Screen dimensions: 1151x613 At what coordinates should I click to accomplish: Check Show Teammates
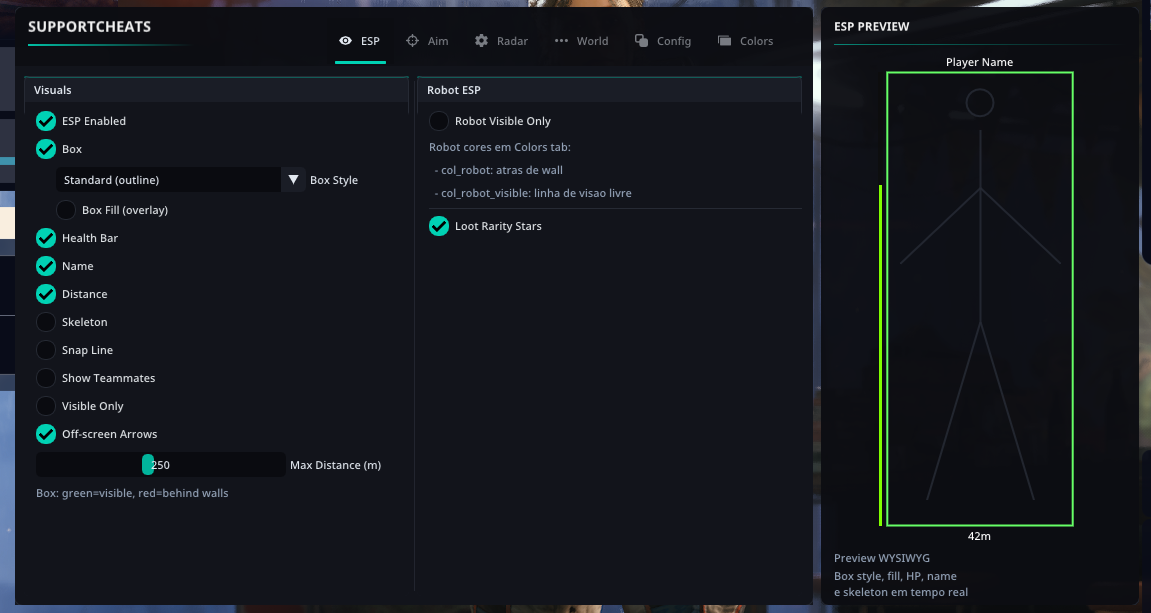[46, 378]
